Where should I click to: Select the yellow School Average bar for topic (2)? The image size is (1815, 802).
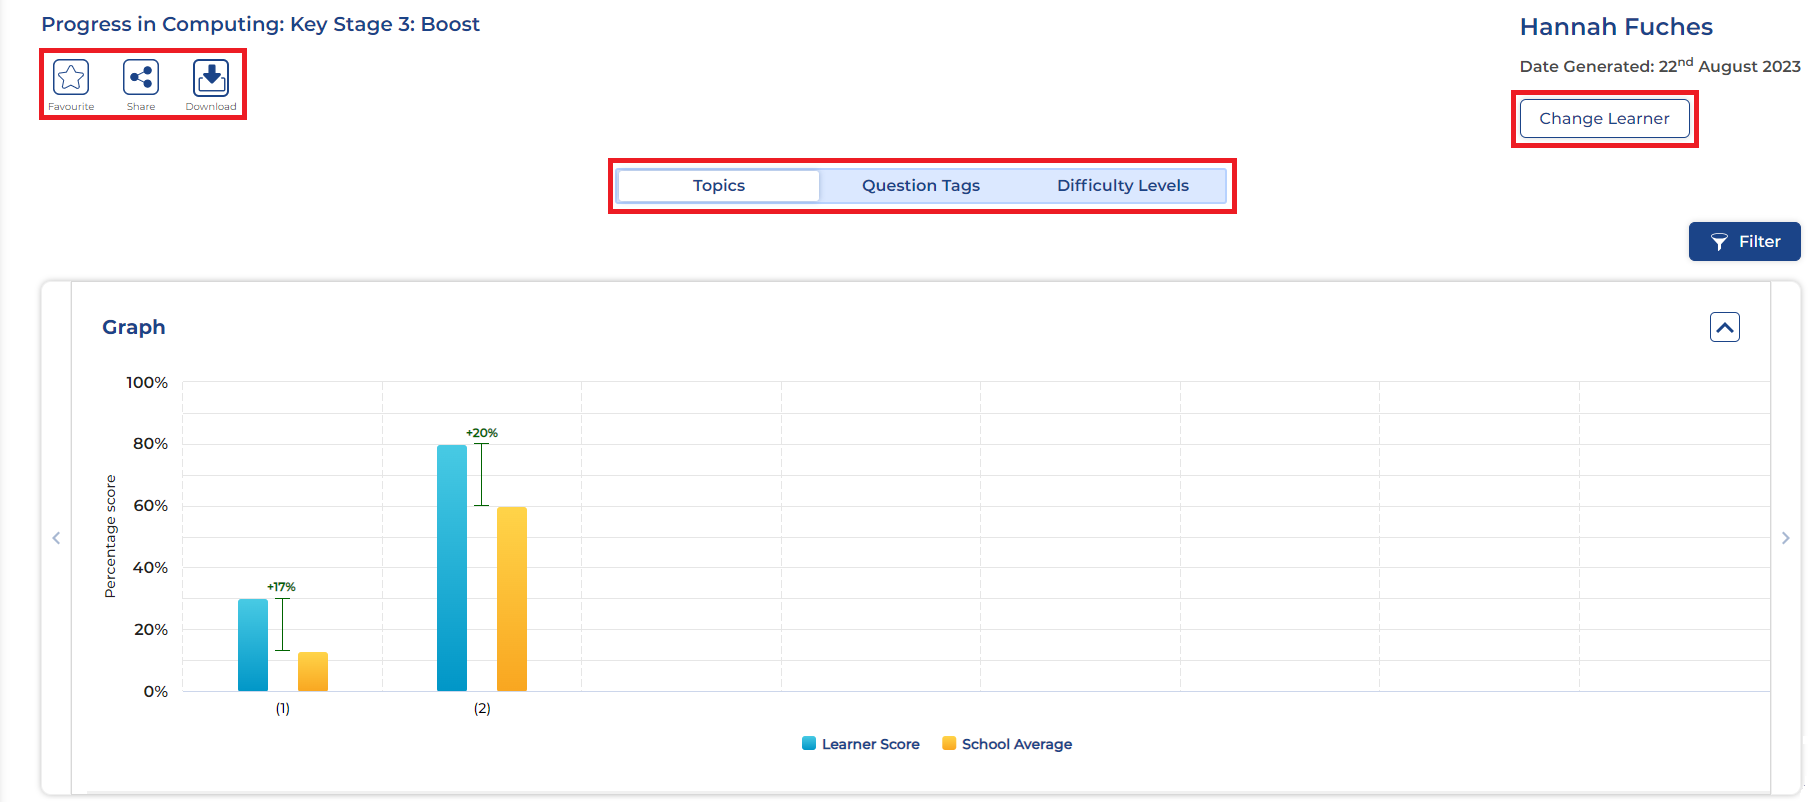(512, 599)
